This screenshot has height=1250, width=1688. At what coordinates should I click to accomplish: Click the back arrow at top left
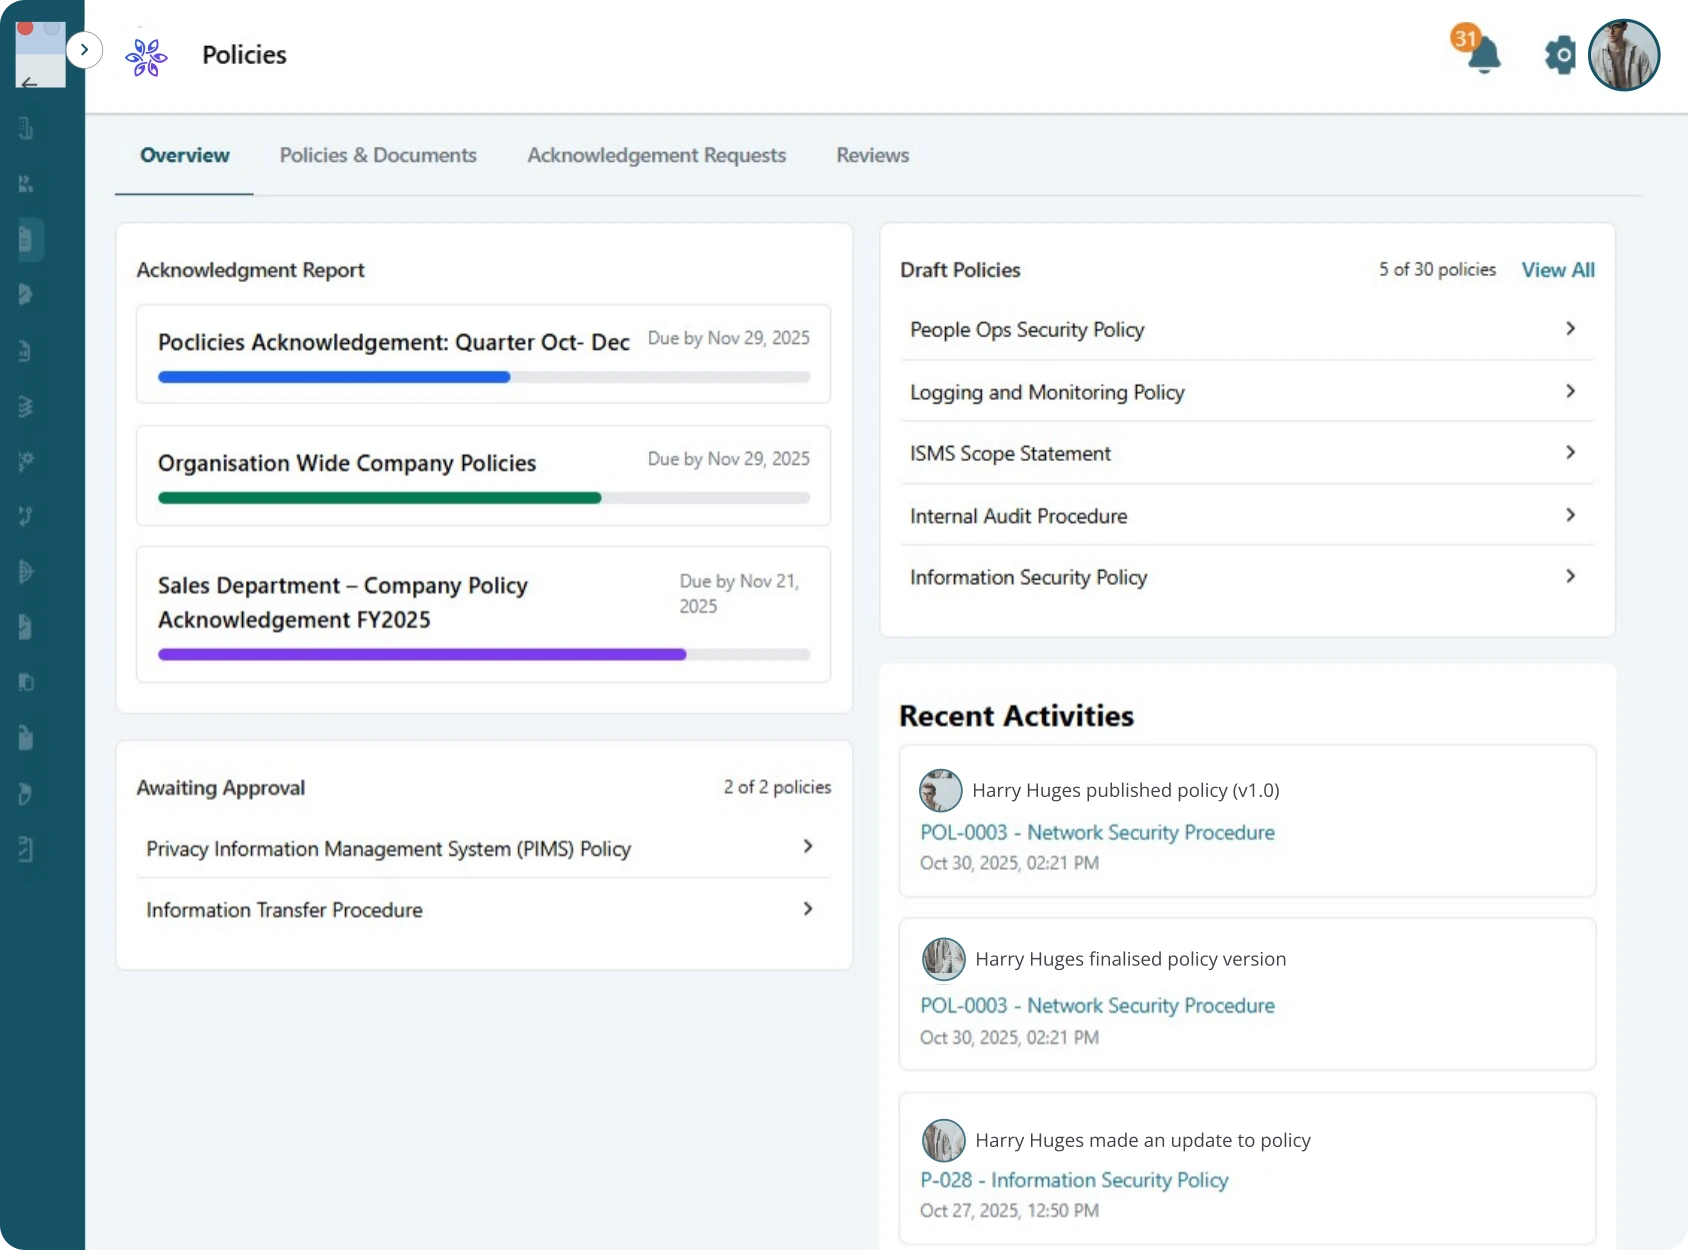(x=29, y=83)
